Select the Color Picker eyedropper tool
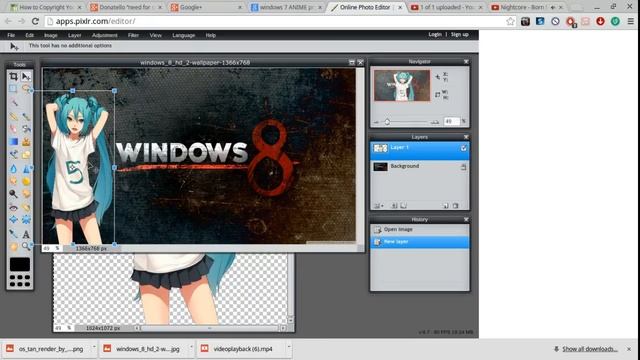 click(13, 234)
